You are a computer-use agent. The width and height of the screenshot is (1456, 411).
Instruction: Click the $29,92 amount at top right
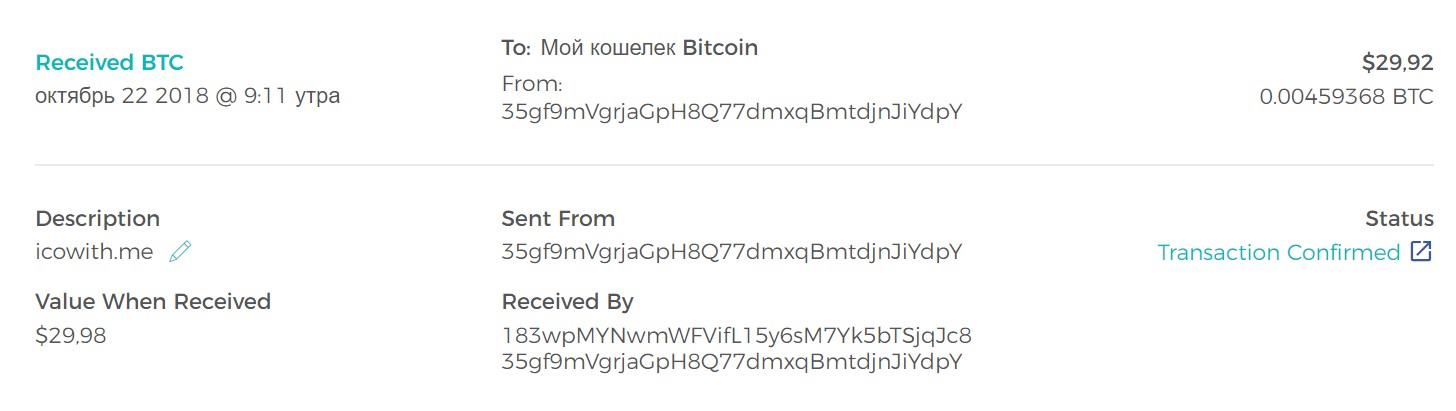[x=1397, y=64]
